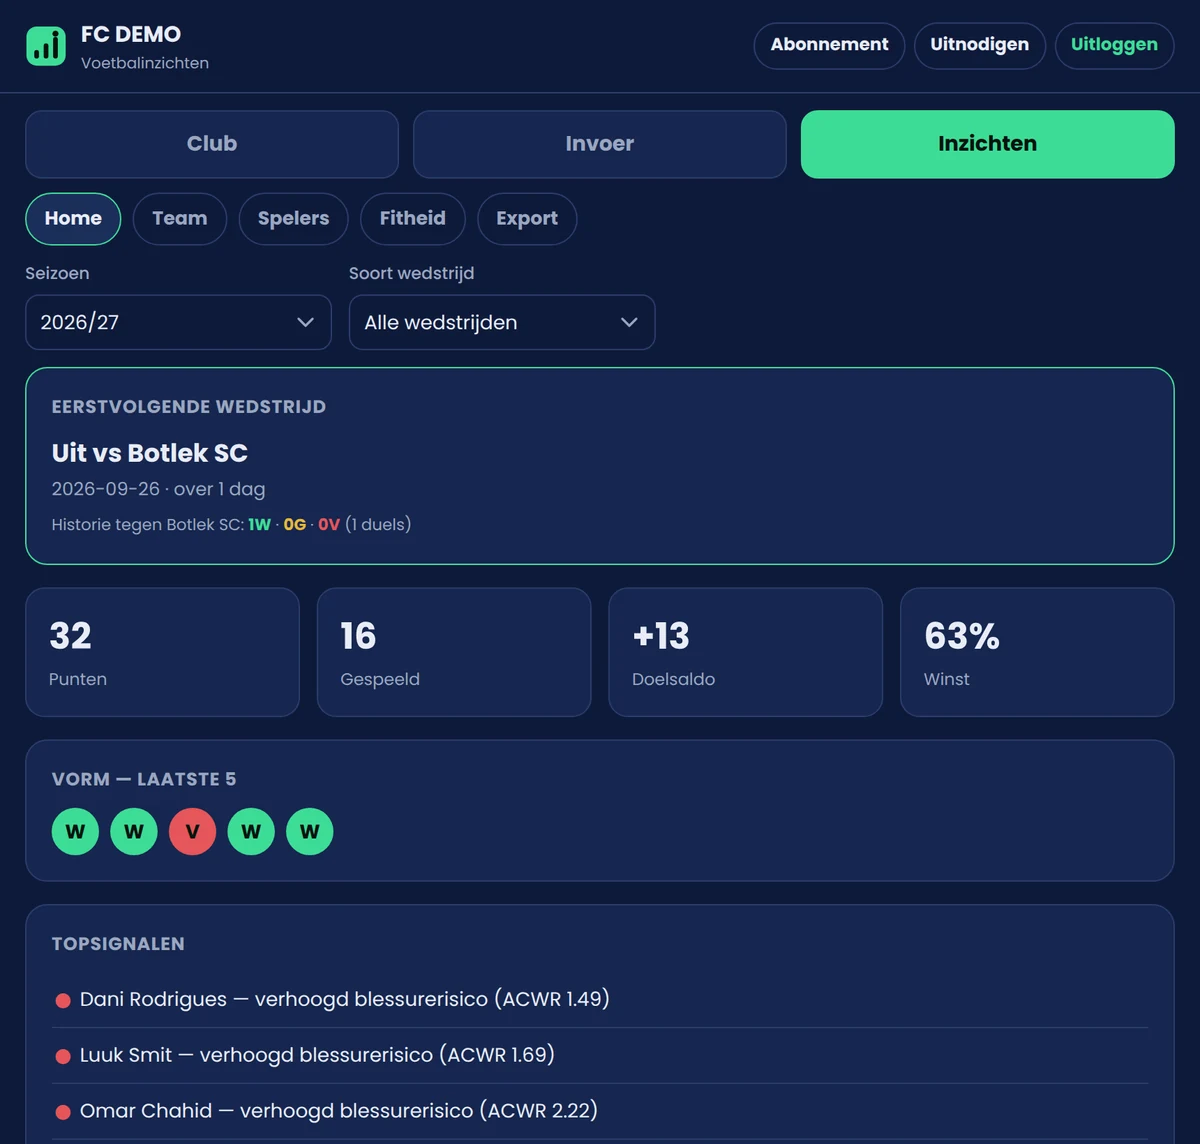Click the 0V history result
Screen dimensions: 1200x1144
click(329, 524)
